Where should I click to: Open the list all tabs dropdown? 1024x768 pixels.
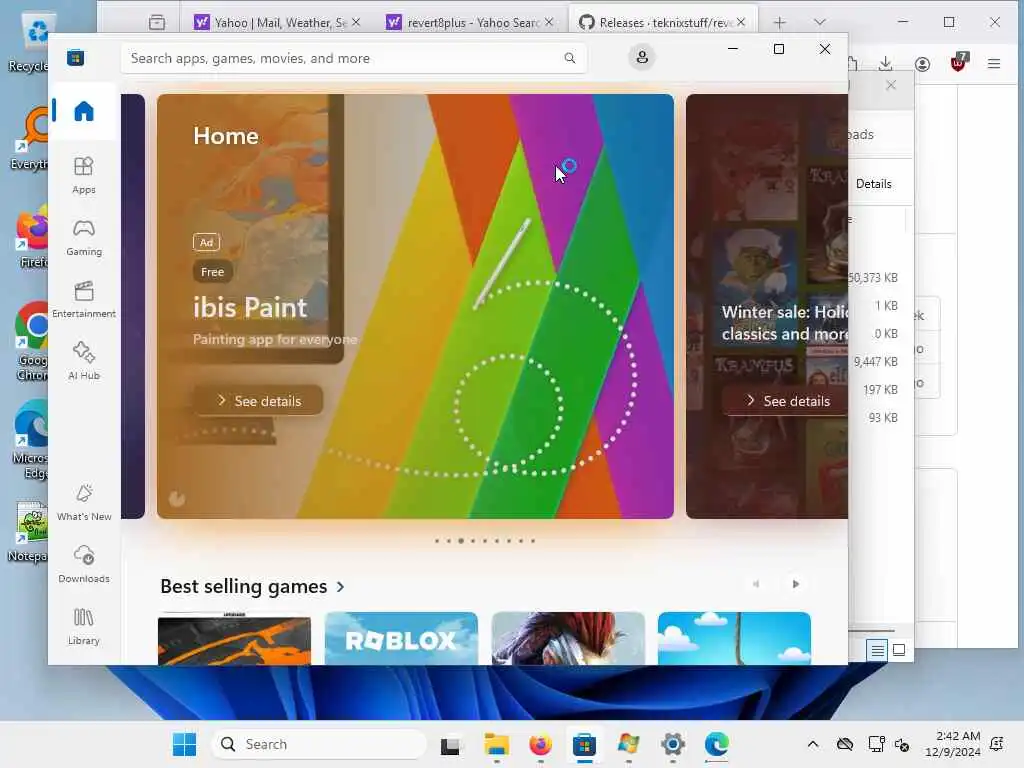click(820, 23)
